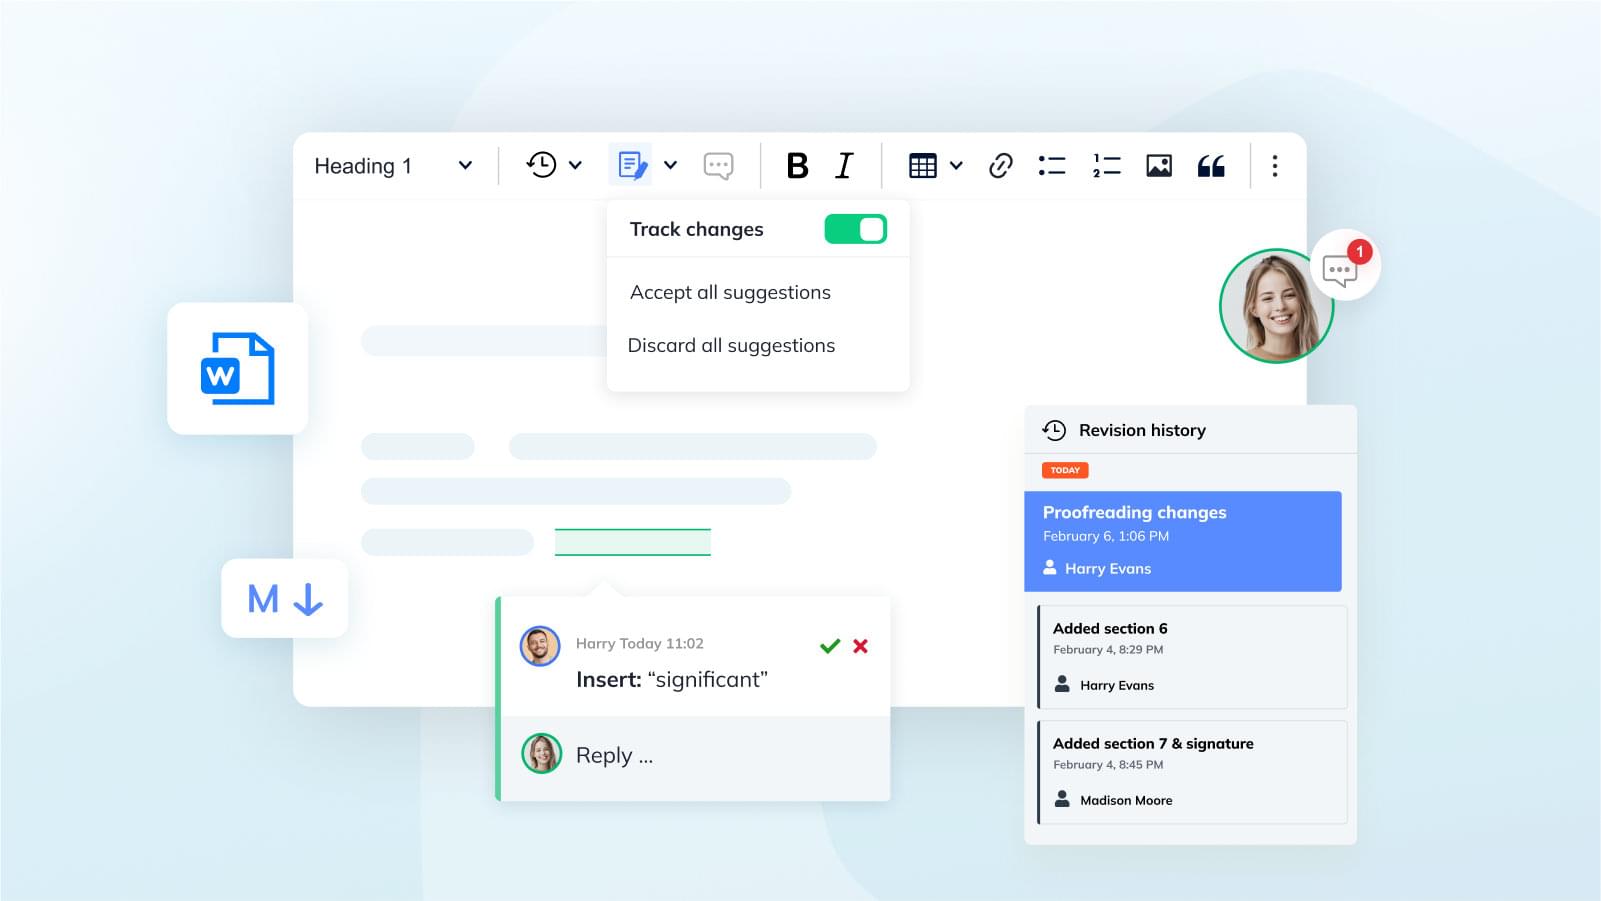Viewport: 1601px width, 901px height.
Task: Expand the revision history dropdown arrow
Action: click(576, 166)
